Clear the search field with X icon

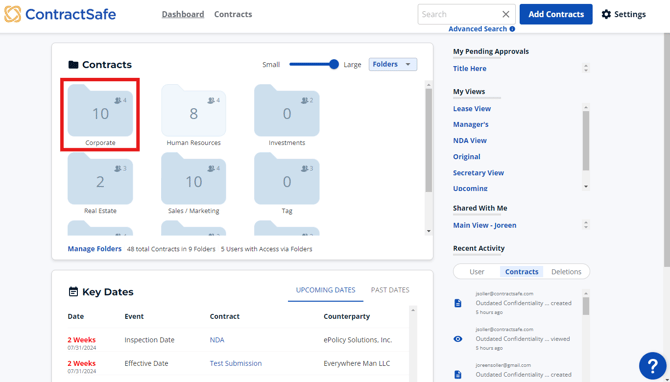pos(505,14)
